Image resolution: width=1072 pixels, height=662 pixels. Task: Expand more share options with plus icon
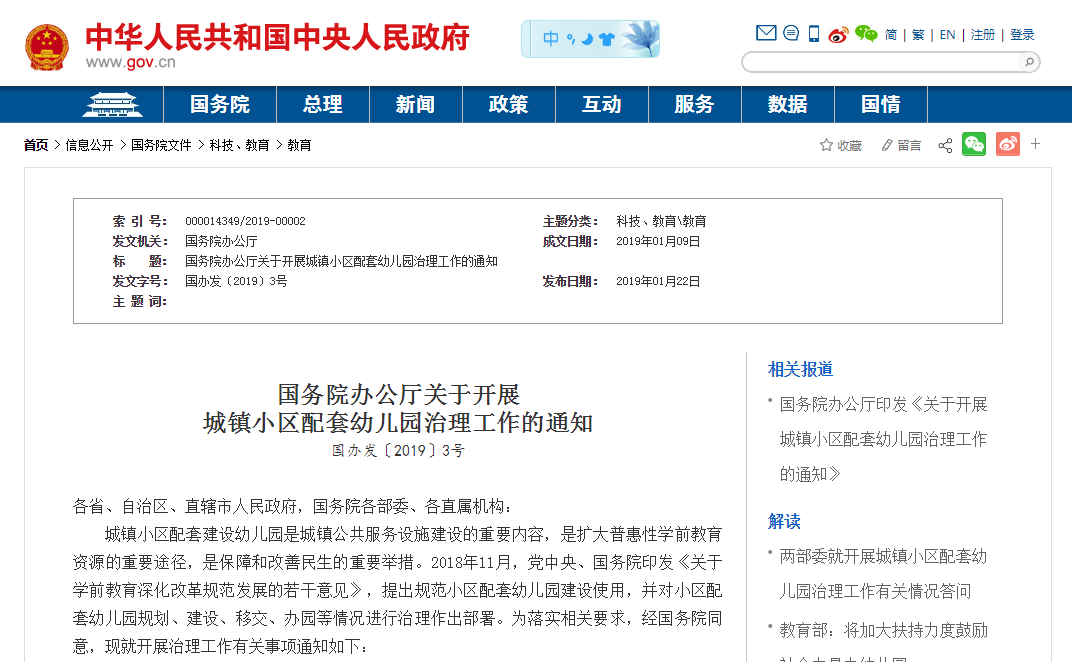tap(1036, 144)
